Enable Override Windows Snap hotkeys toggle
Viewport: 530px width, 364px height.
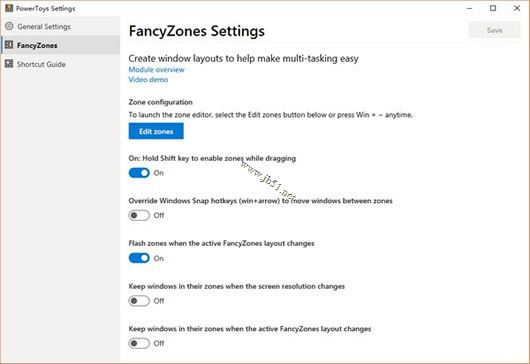click(139, 215)
